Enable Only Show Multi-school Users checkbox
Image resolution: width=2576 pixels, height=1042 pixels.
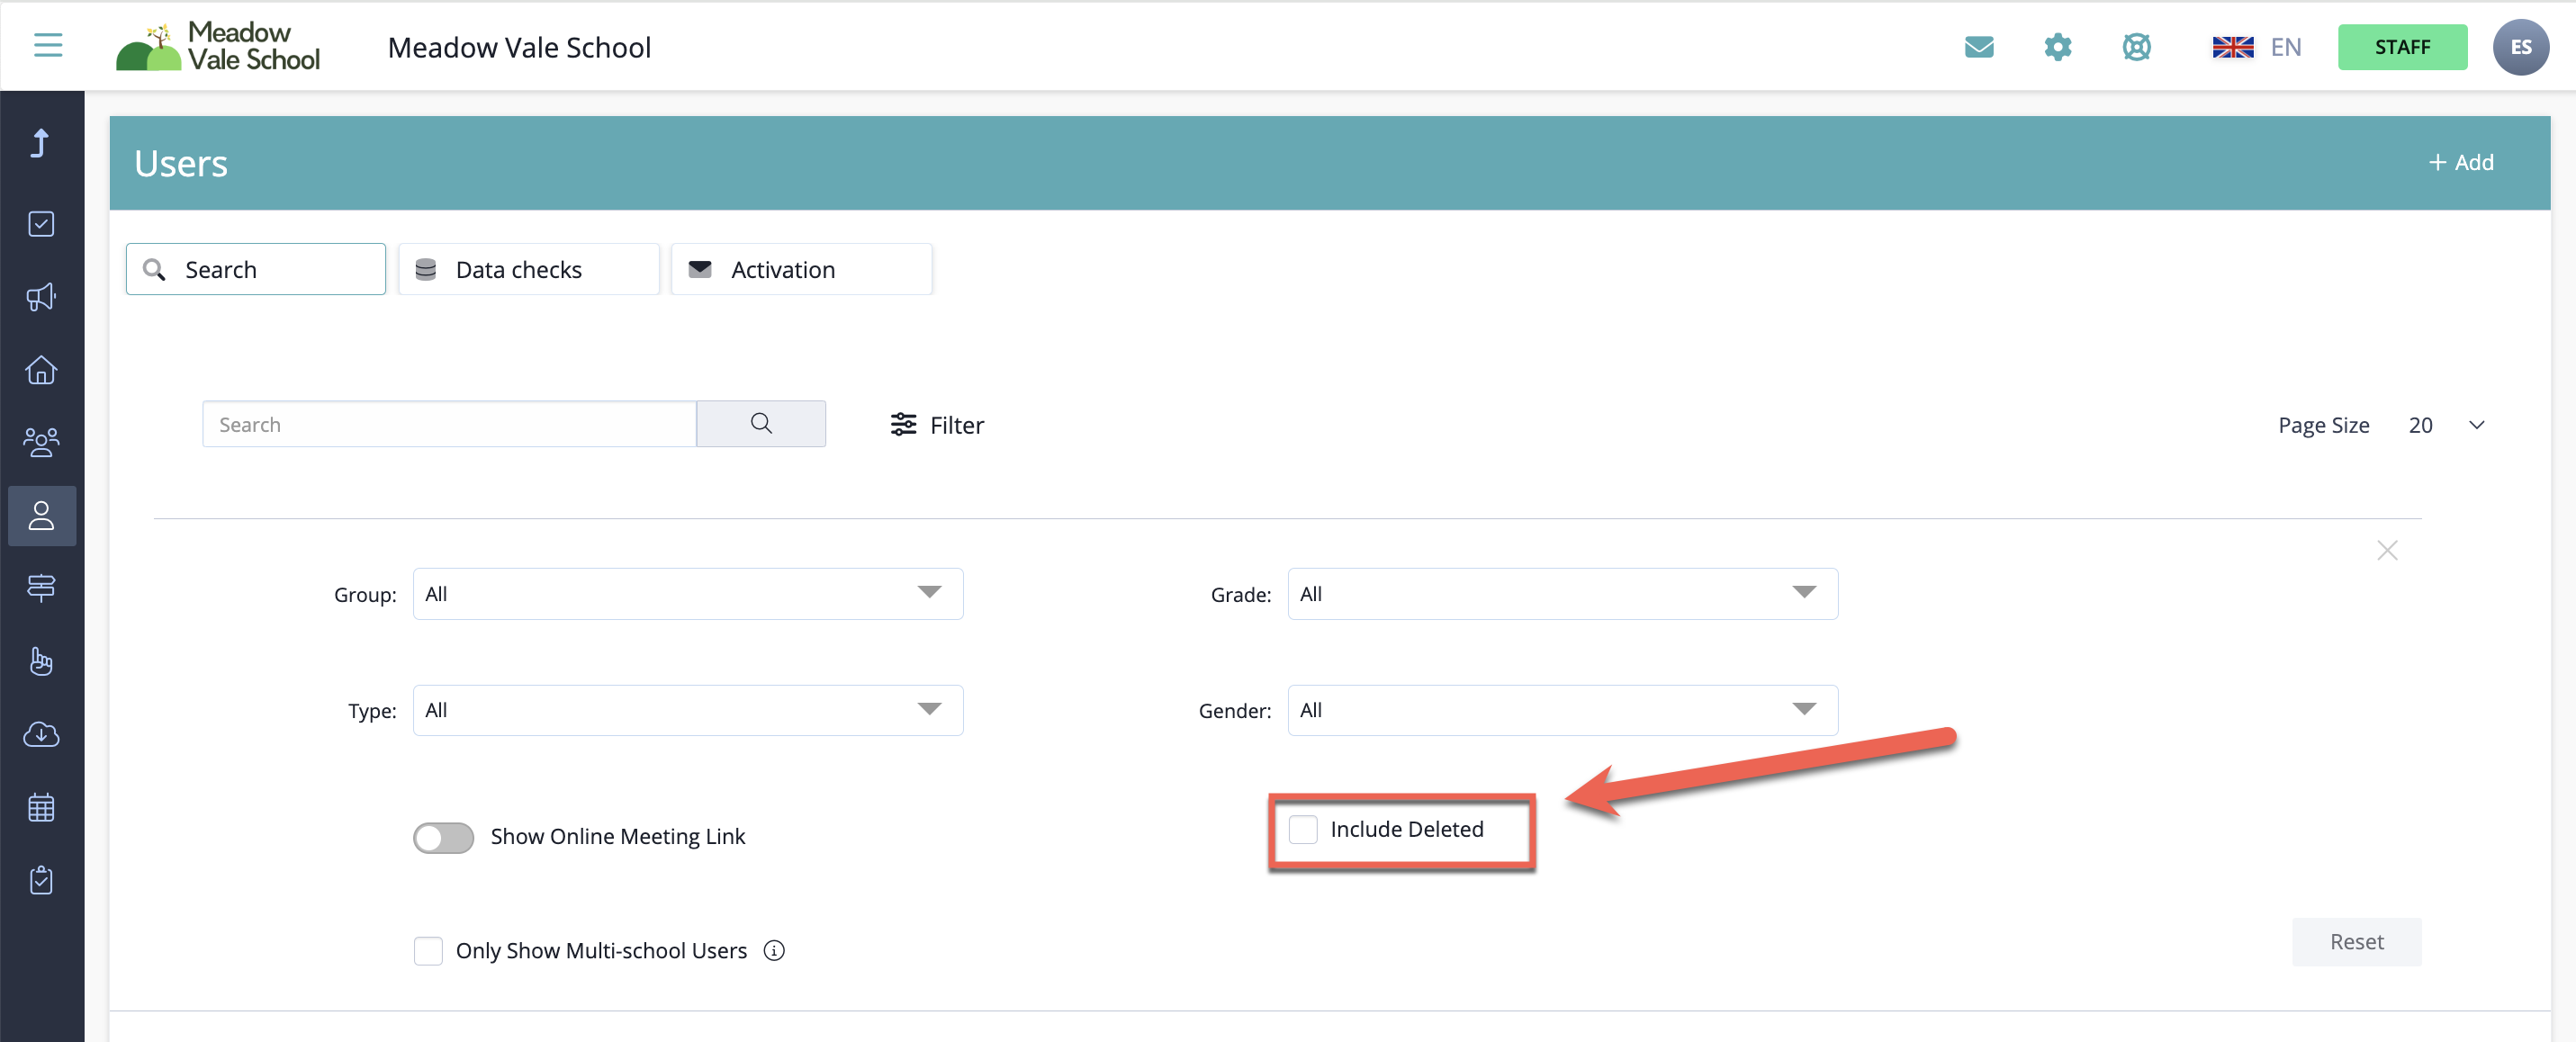(x=428, y=950)
